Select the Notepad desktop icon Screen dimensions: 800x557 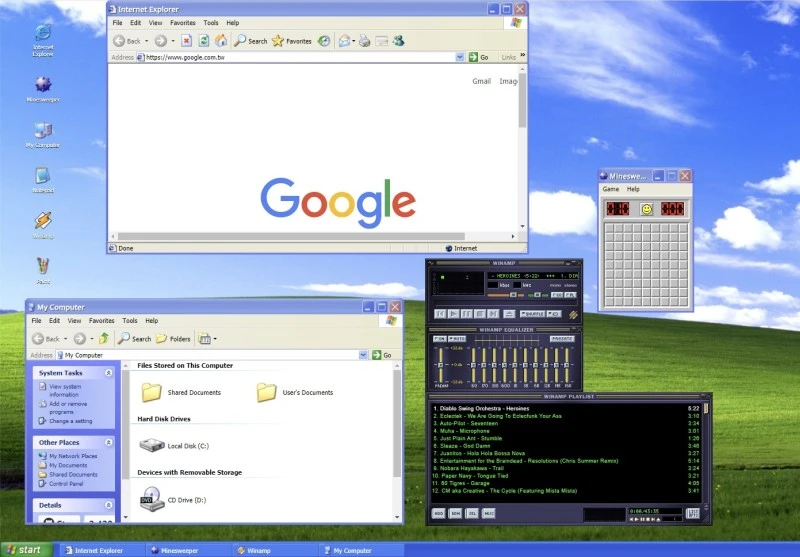click(43, 180)
